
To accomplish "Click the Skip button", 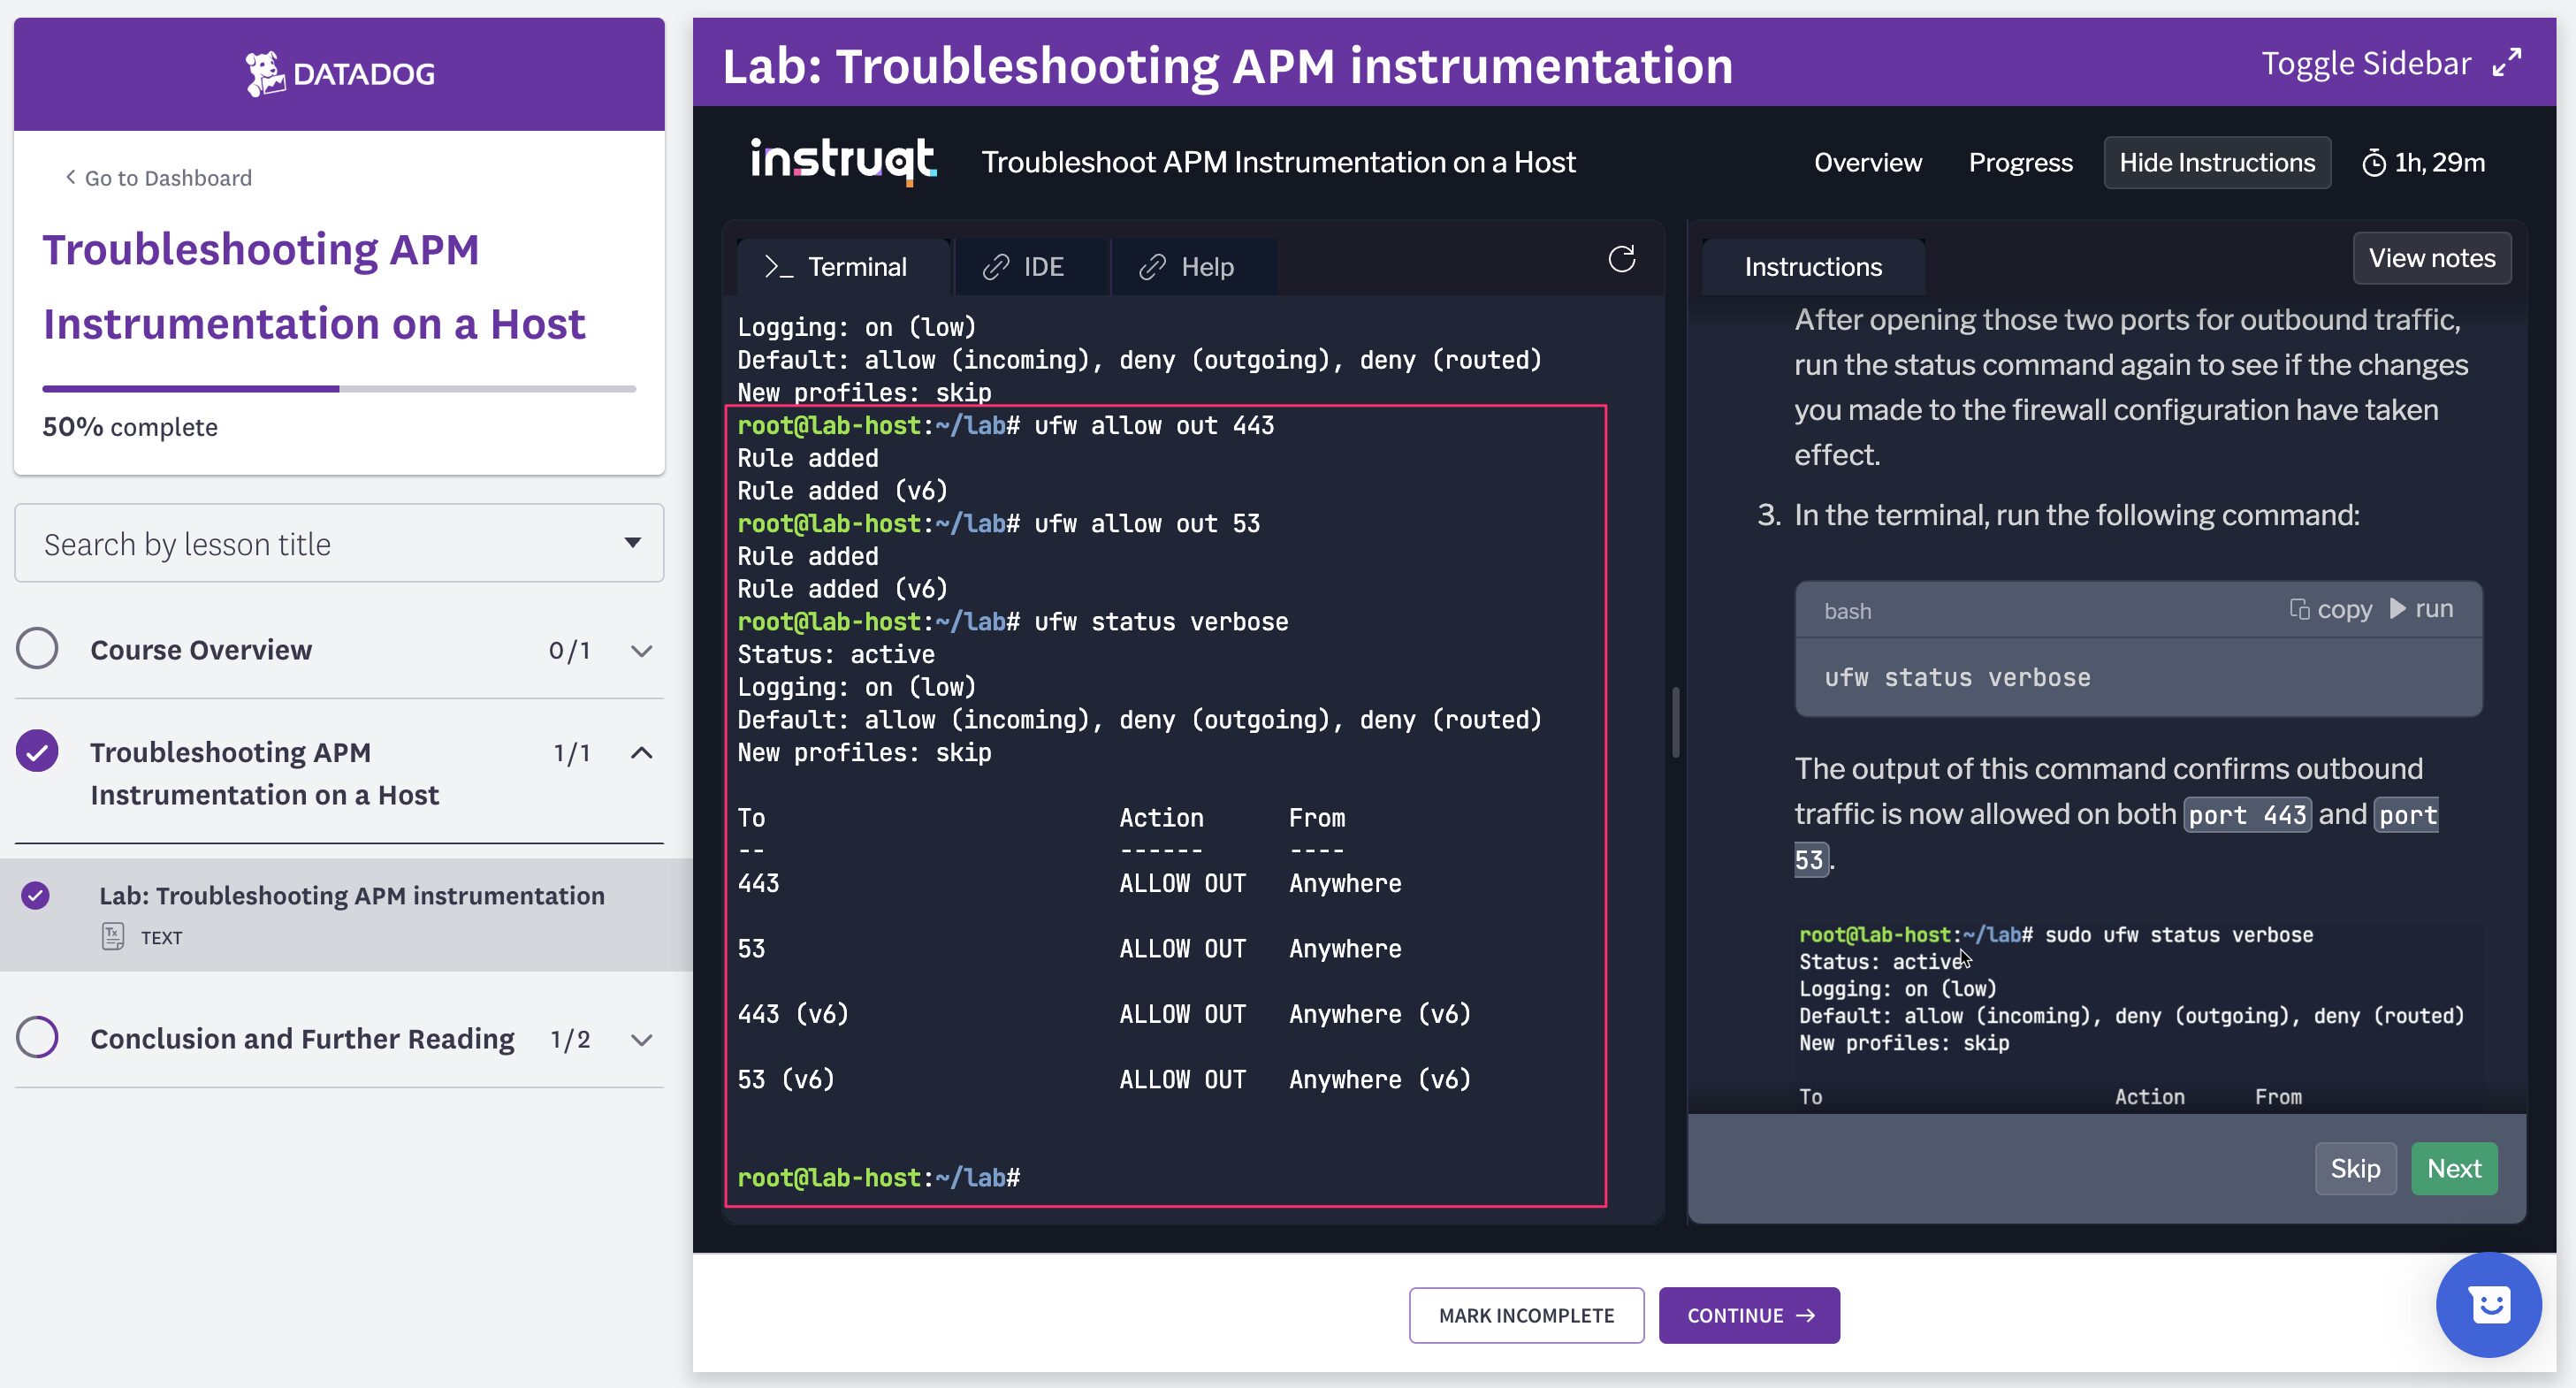I will [x=2355, y=1168].
